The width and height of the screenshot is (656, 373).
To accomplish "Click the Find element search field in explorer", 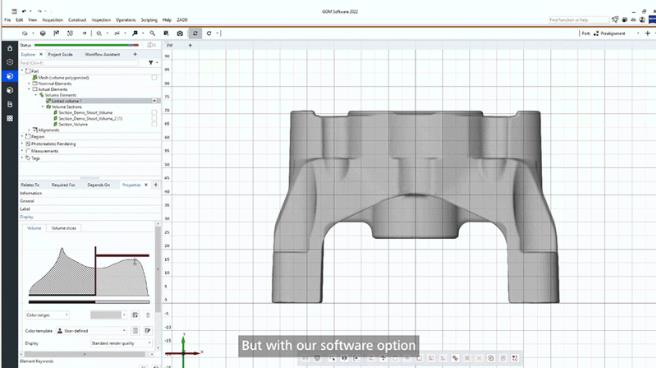I will (x=79, y=63).
